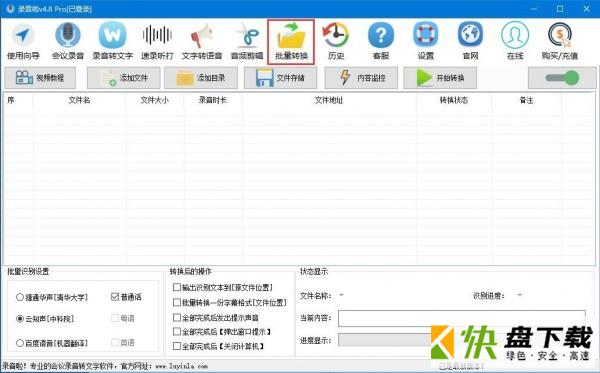Open the 购买/充值 purchase icon
The height and width of the screenshot is (373, 600).
560,41
